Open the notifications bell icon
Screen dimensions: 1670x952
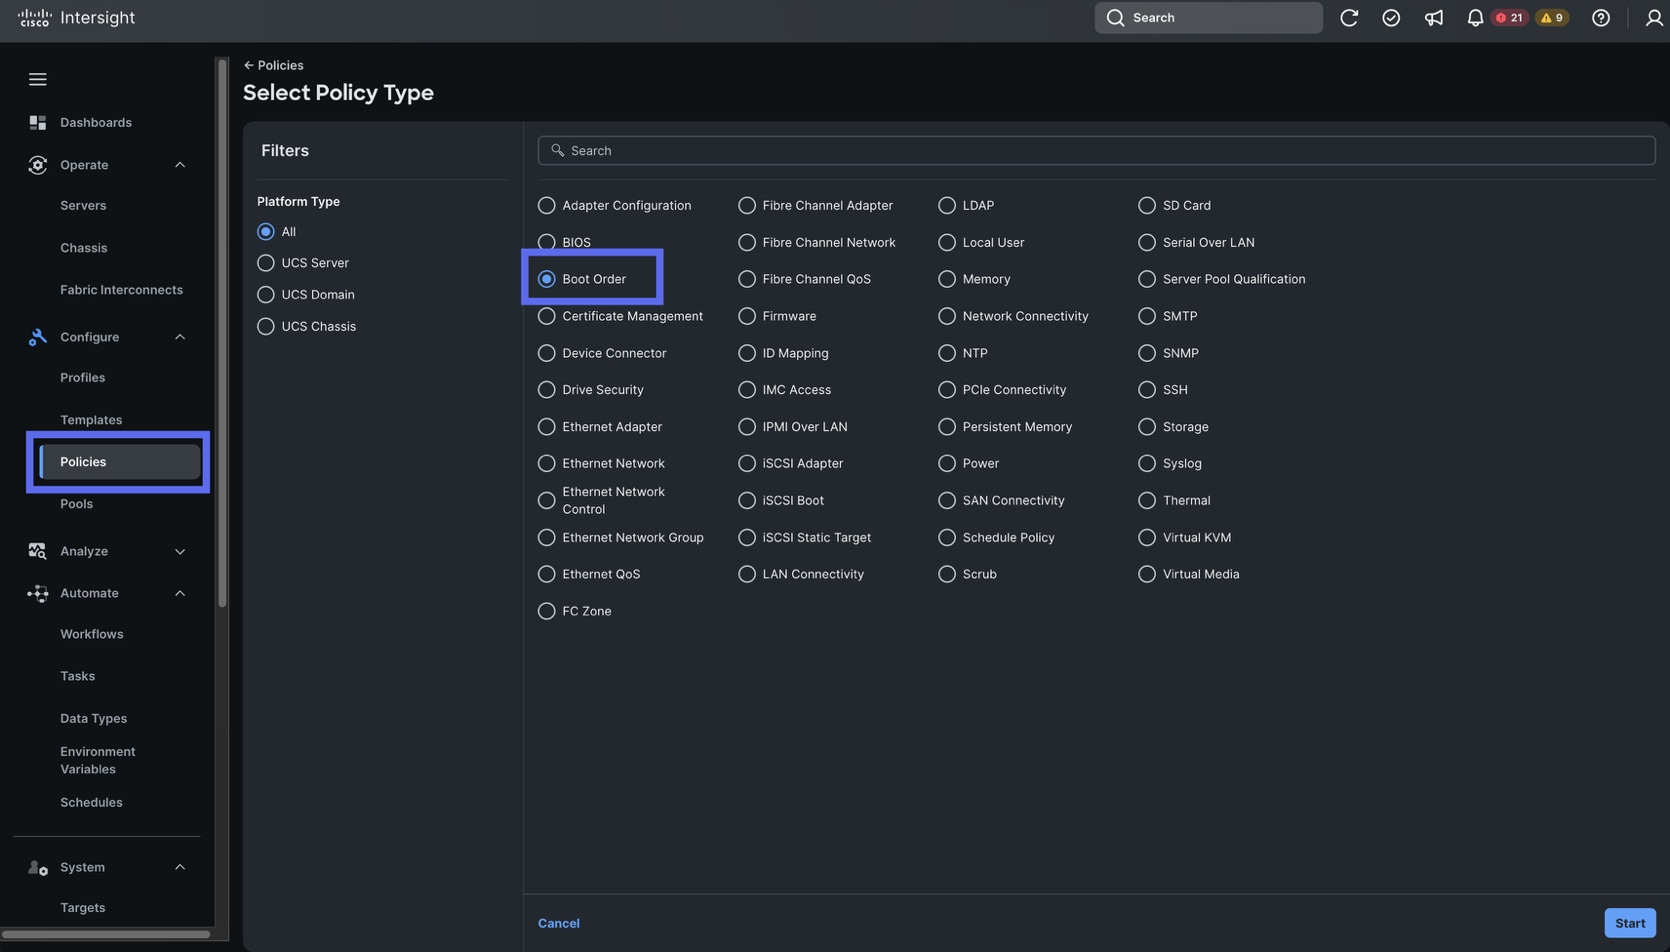tap(1474, 18)
